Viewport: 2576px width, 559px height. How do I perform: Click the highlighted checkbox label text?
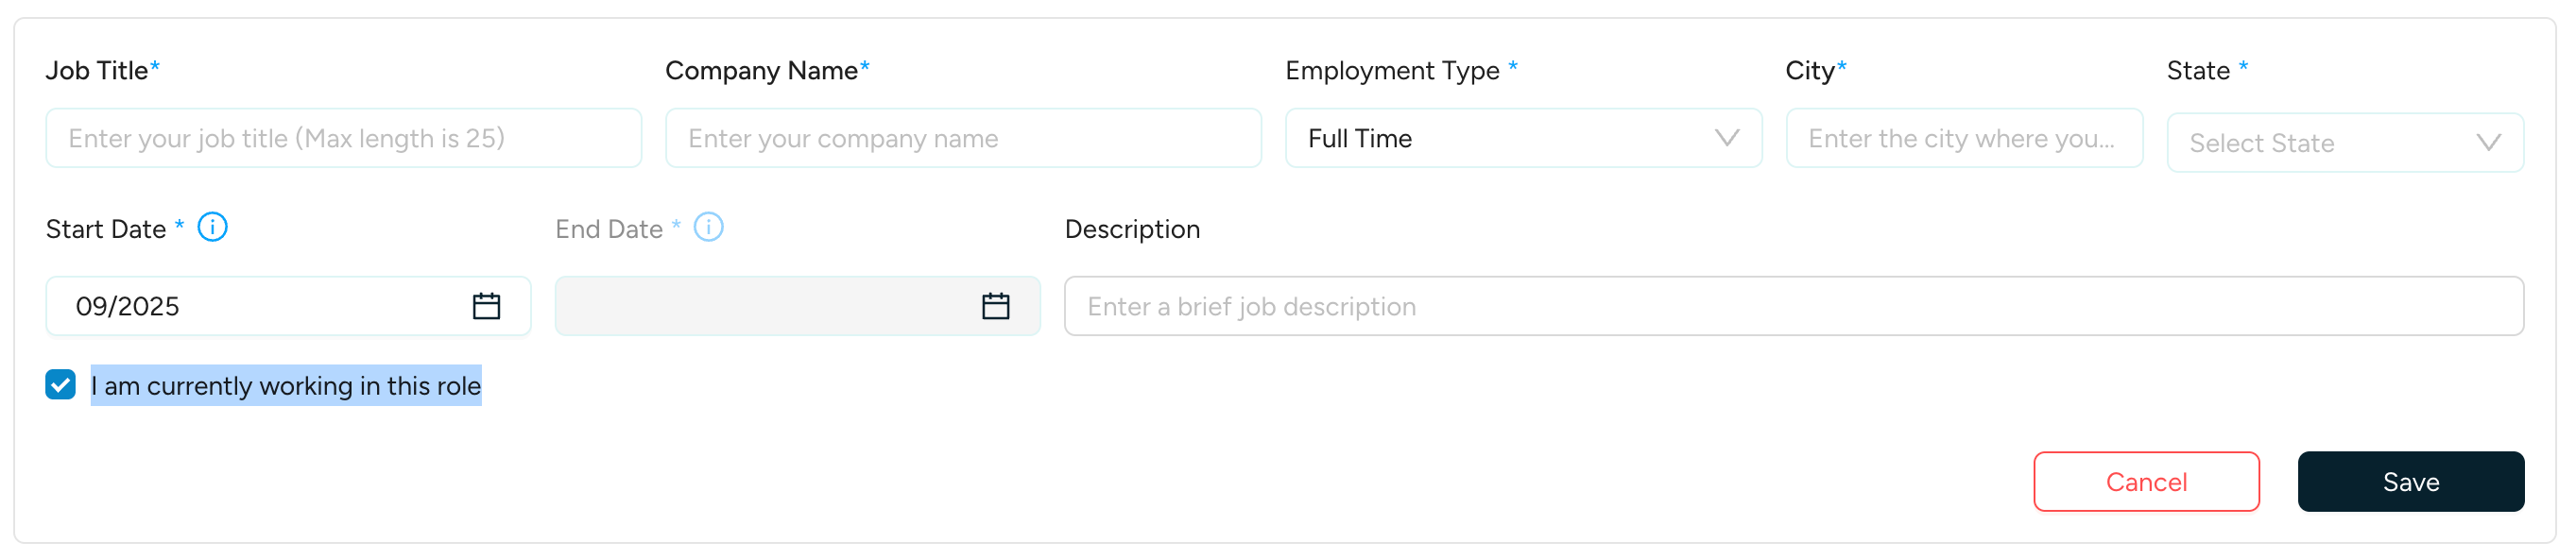(x=286, y=384)
